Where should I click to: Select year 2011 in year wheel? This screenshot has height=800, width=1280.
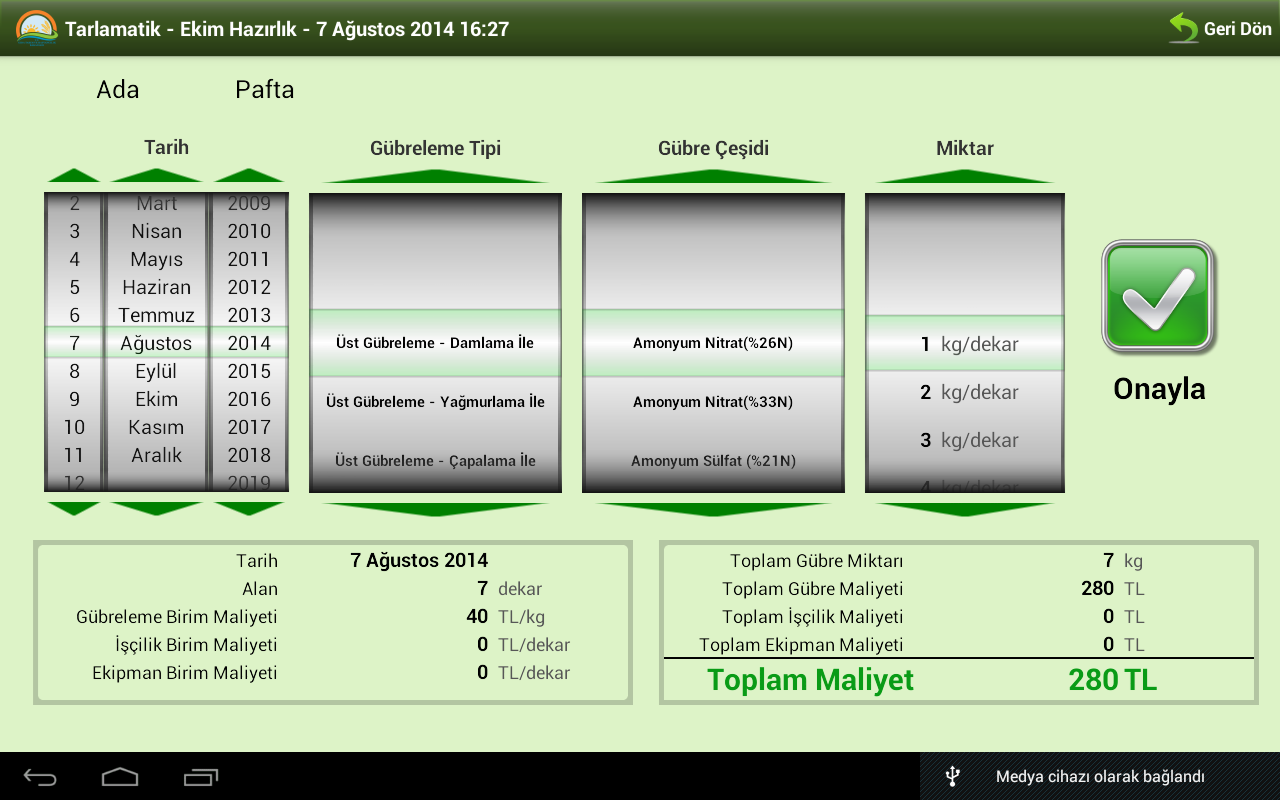point(249,259)
